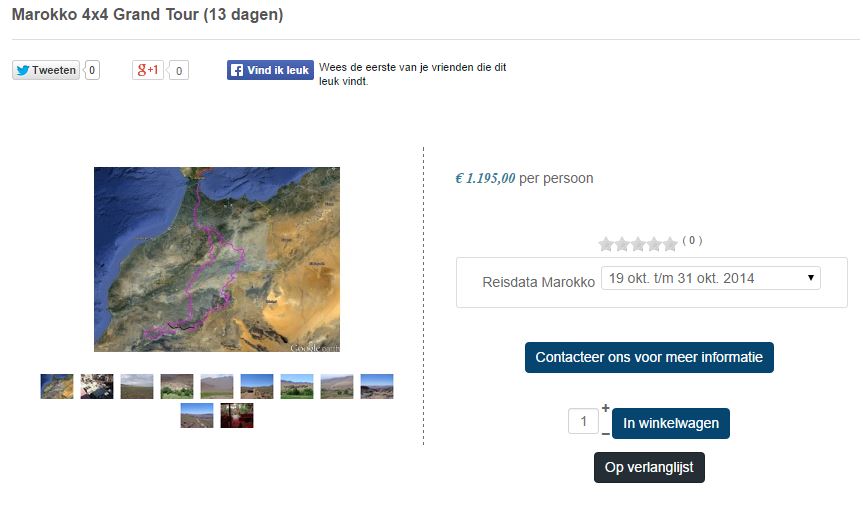Decrease quantity with the minus icon
The width and height of the screenshot is (863, 514).
[605, 434]
